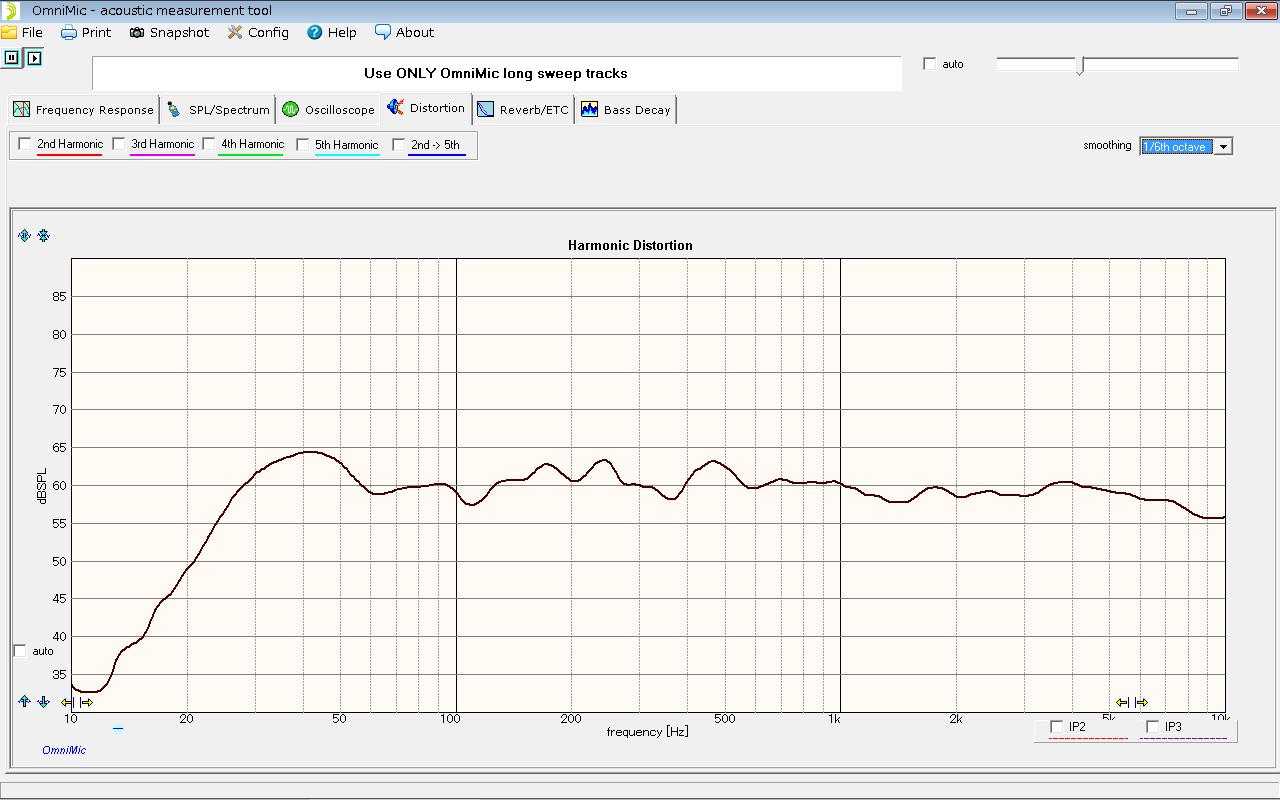Take a Snapshot from menu bar

(169, 32)
